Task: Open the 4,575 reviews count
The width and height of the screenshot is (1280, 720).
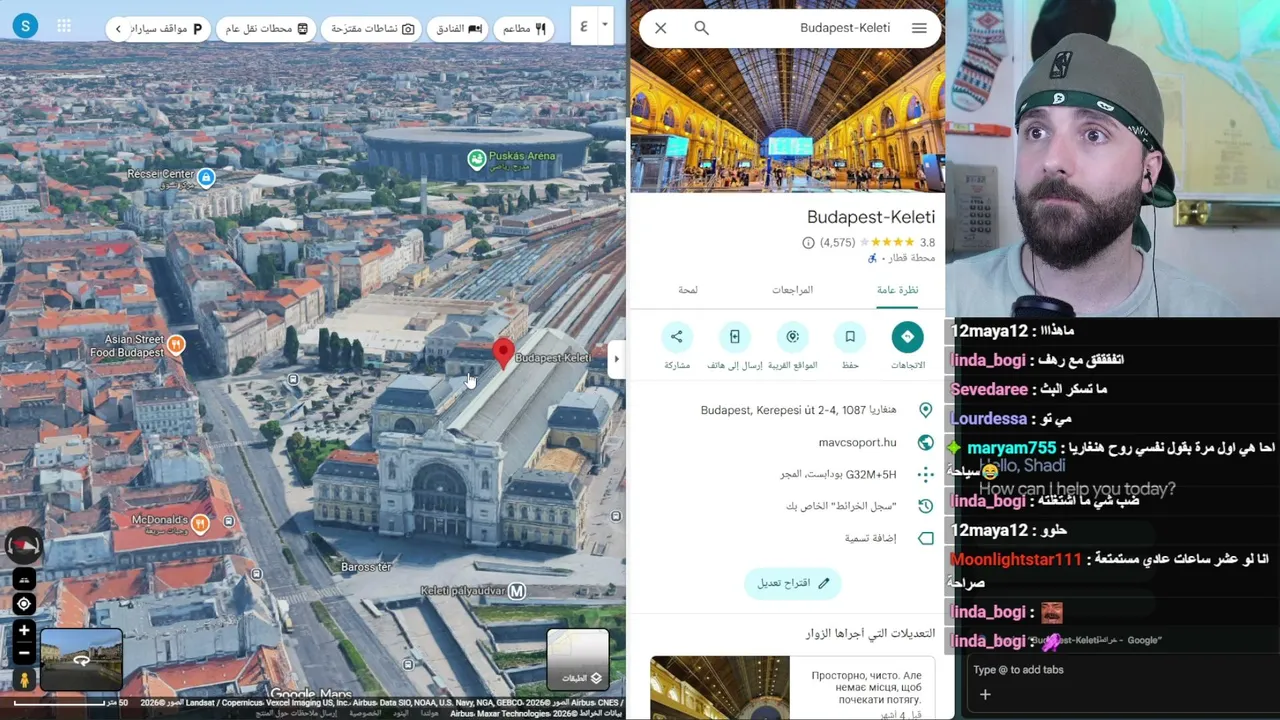Action: 838,243
